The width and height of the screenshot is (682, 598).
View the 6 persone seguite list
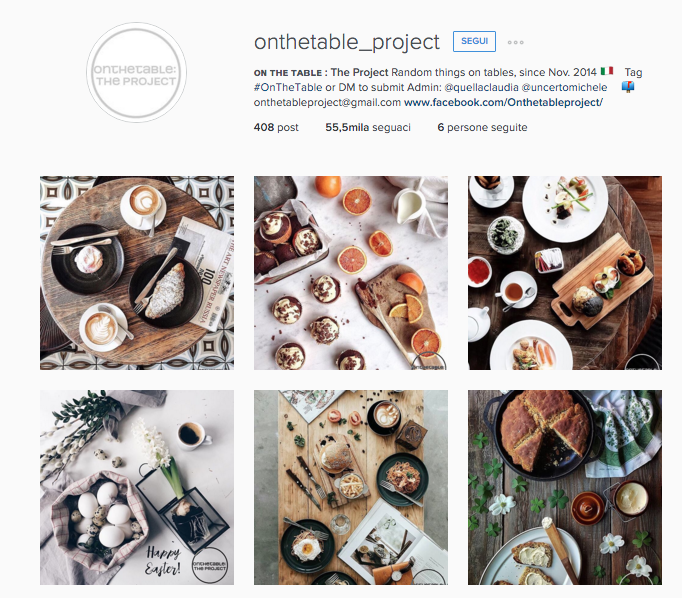point(482,127)
